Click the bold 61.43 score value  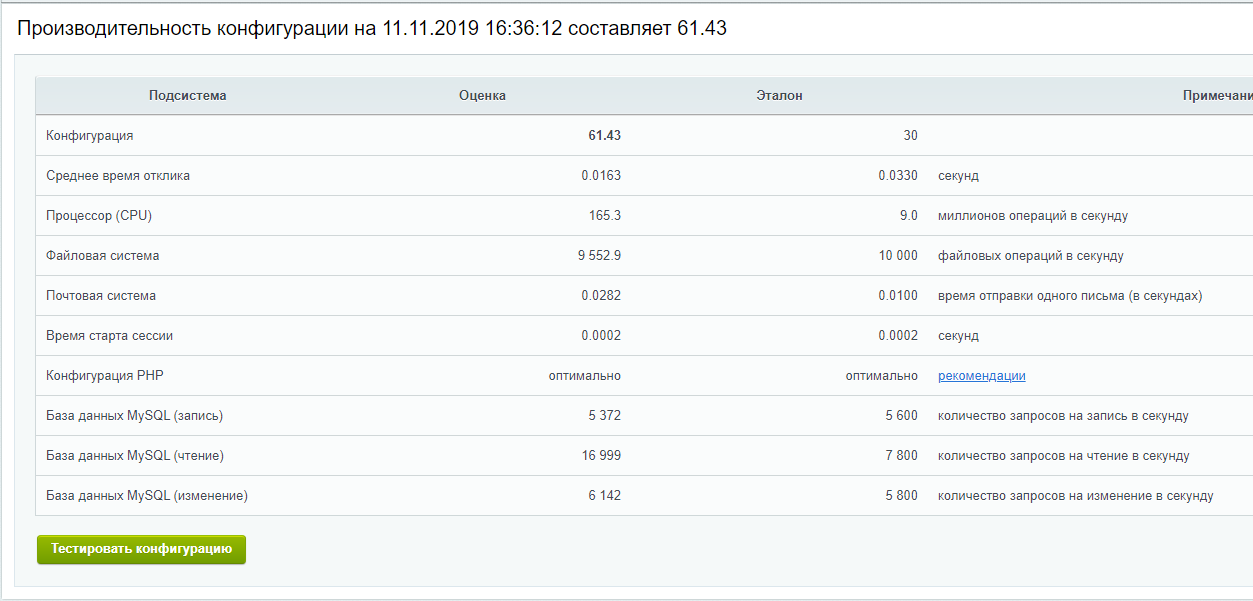(x=604, y=136)
